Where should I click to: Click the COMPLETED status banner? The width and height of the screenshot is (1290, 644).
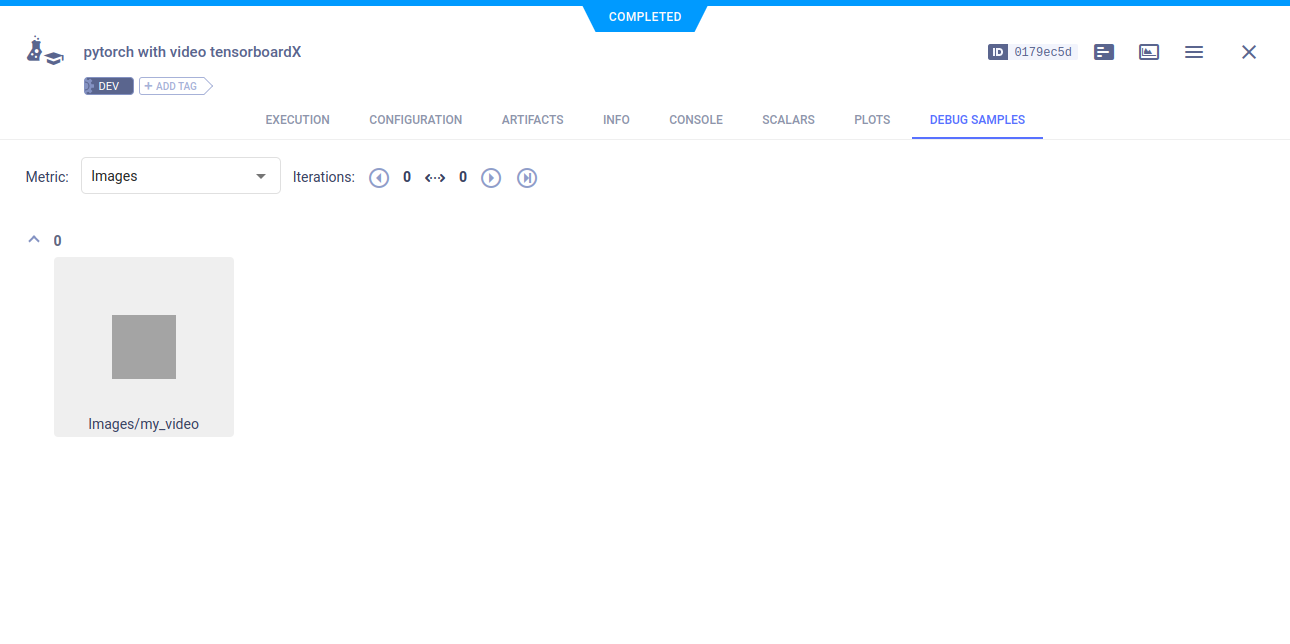pos(644,16)
